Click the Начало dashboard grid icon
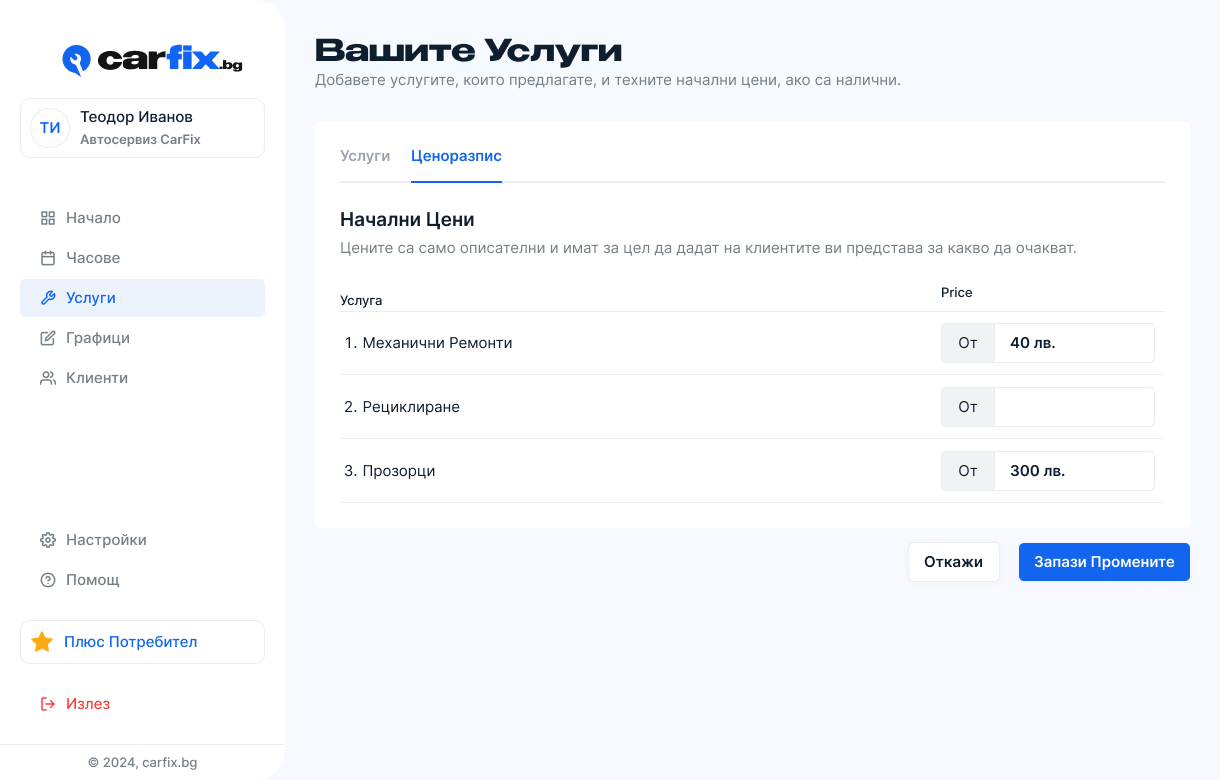This screenshot has width=1220, height=780. click(x=48, y=218)
